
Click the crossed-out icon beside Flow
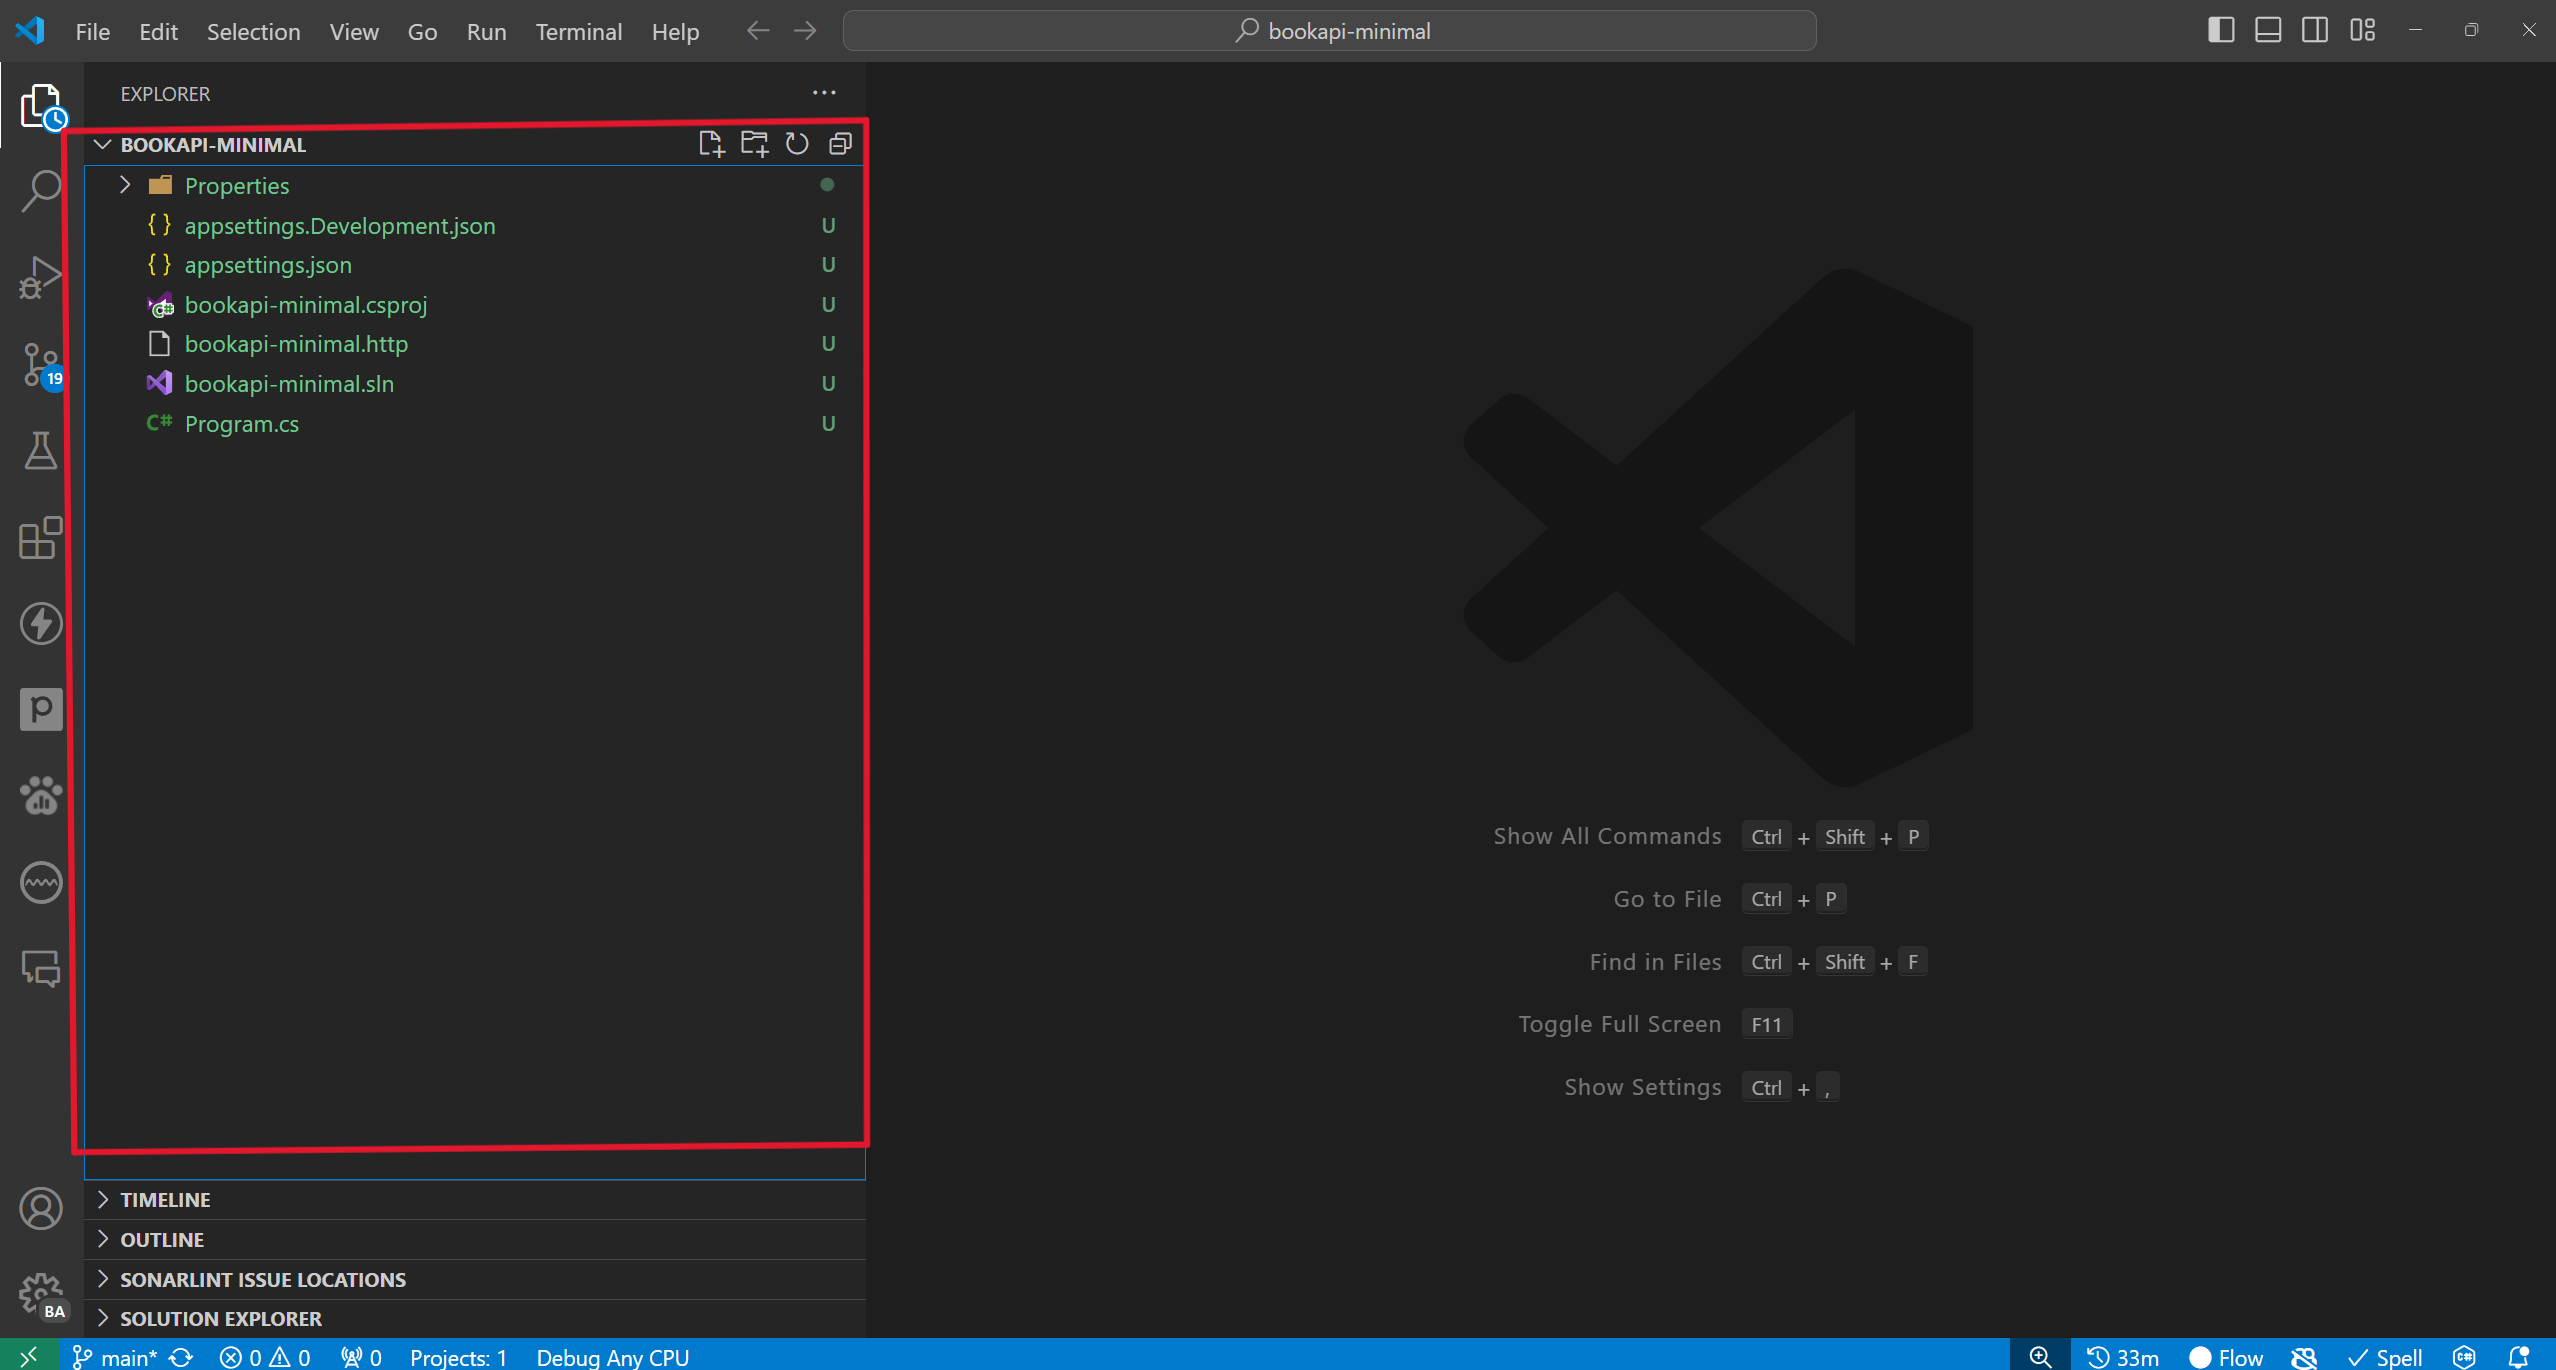[2304, 1357]
